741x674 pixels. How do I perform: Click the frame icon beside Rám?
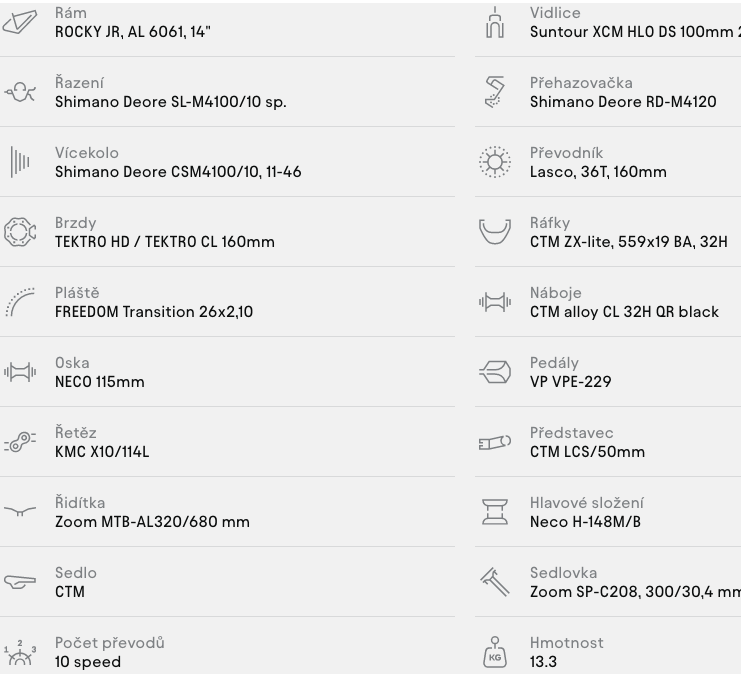tap(20, 22)
